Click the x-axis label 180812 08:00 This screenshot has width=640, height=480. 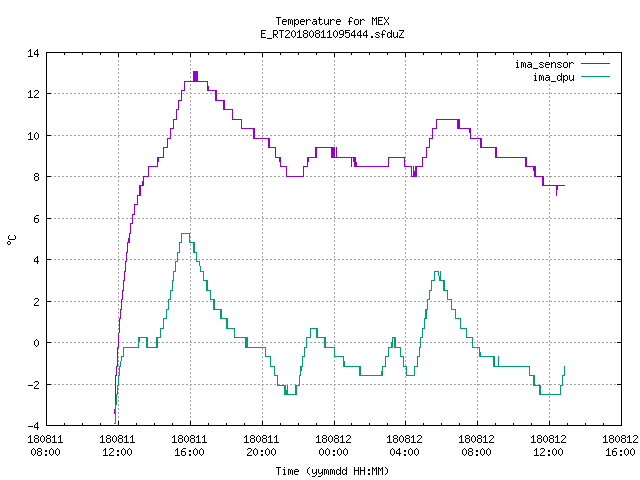(477, 446)
